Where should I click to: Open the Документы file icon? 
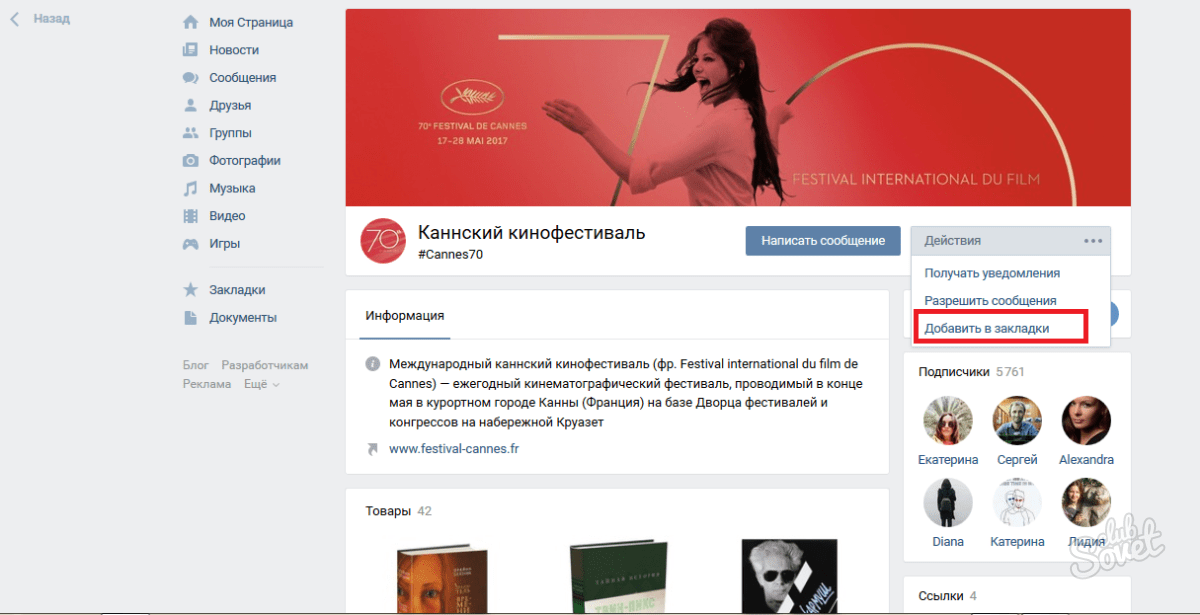pyautogui.click(x=190, y=318)
